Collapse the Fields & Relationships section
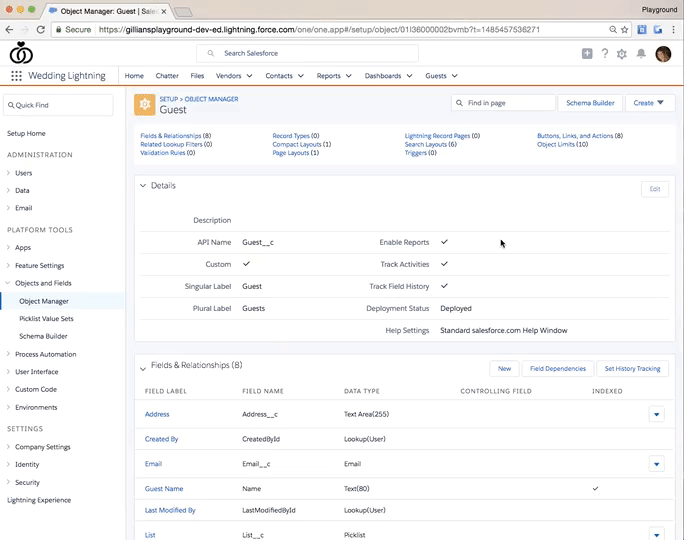 pos(143,369)
